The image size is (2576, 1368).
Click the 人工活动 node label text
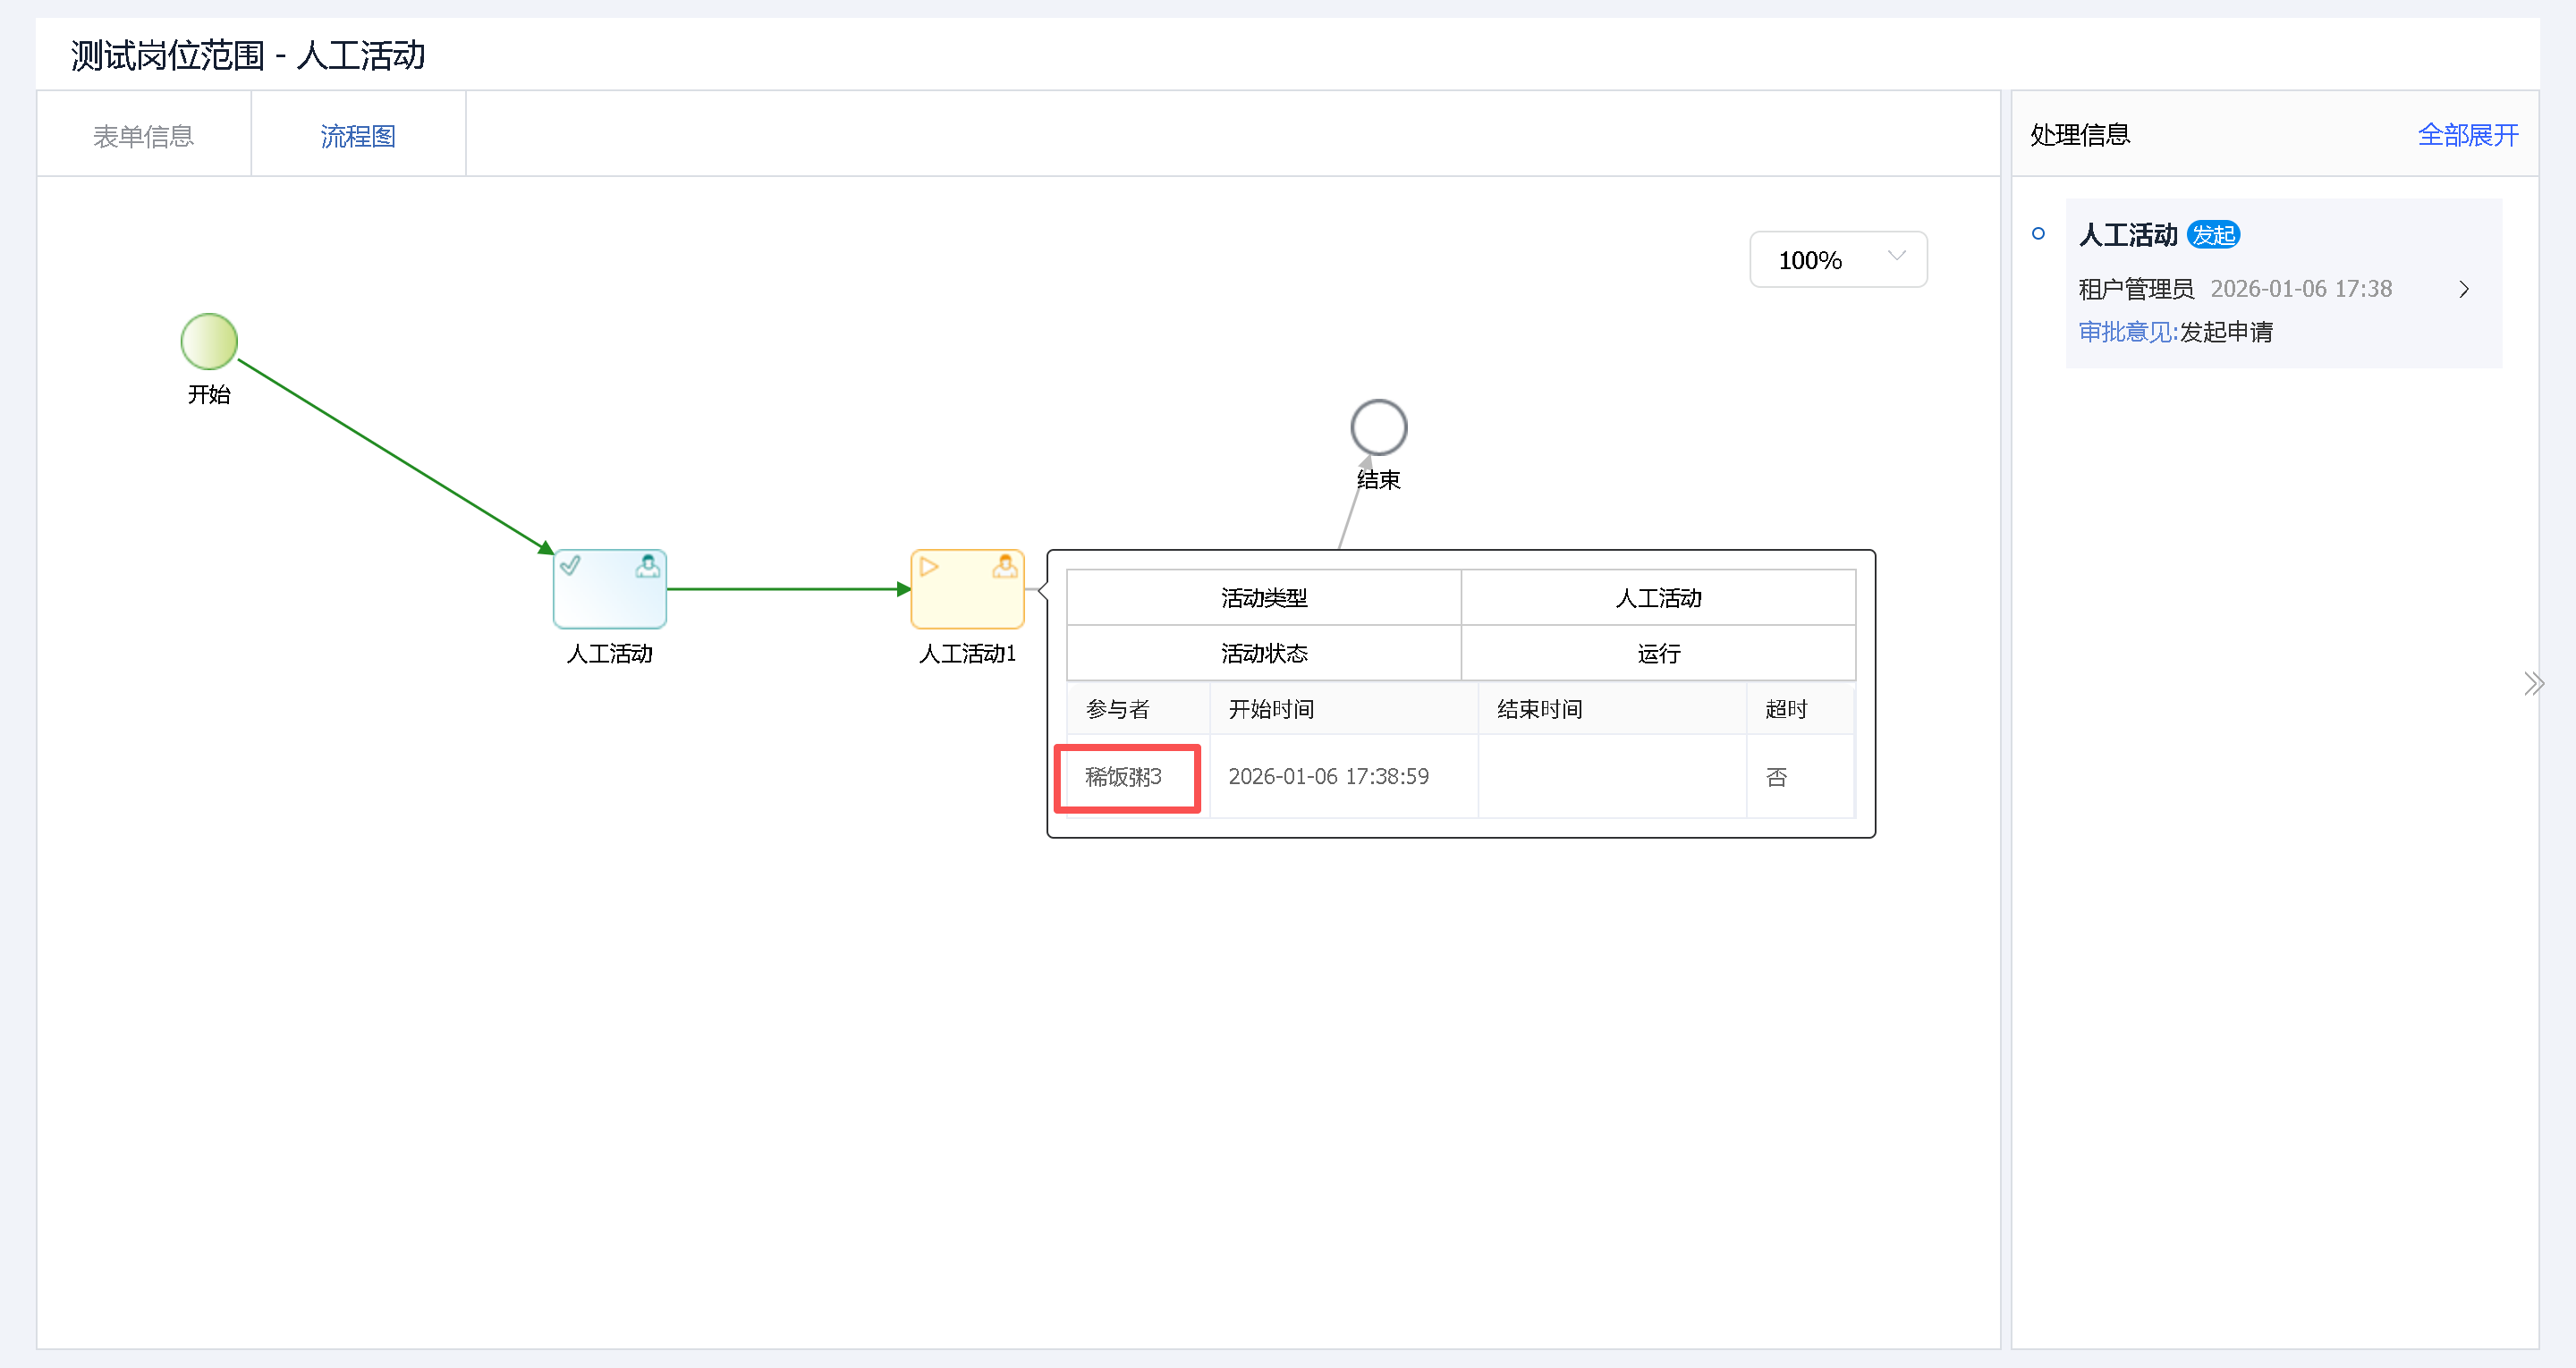tap(609, 653)
